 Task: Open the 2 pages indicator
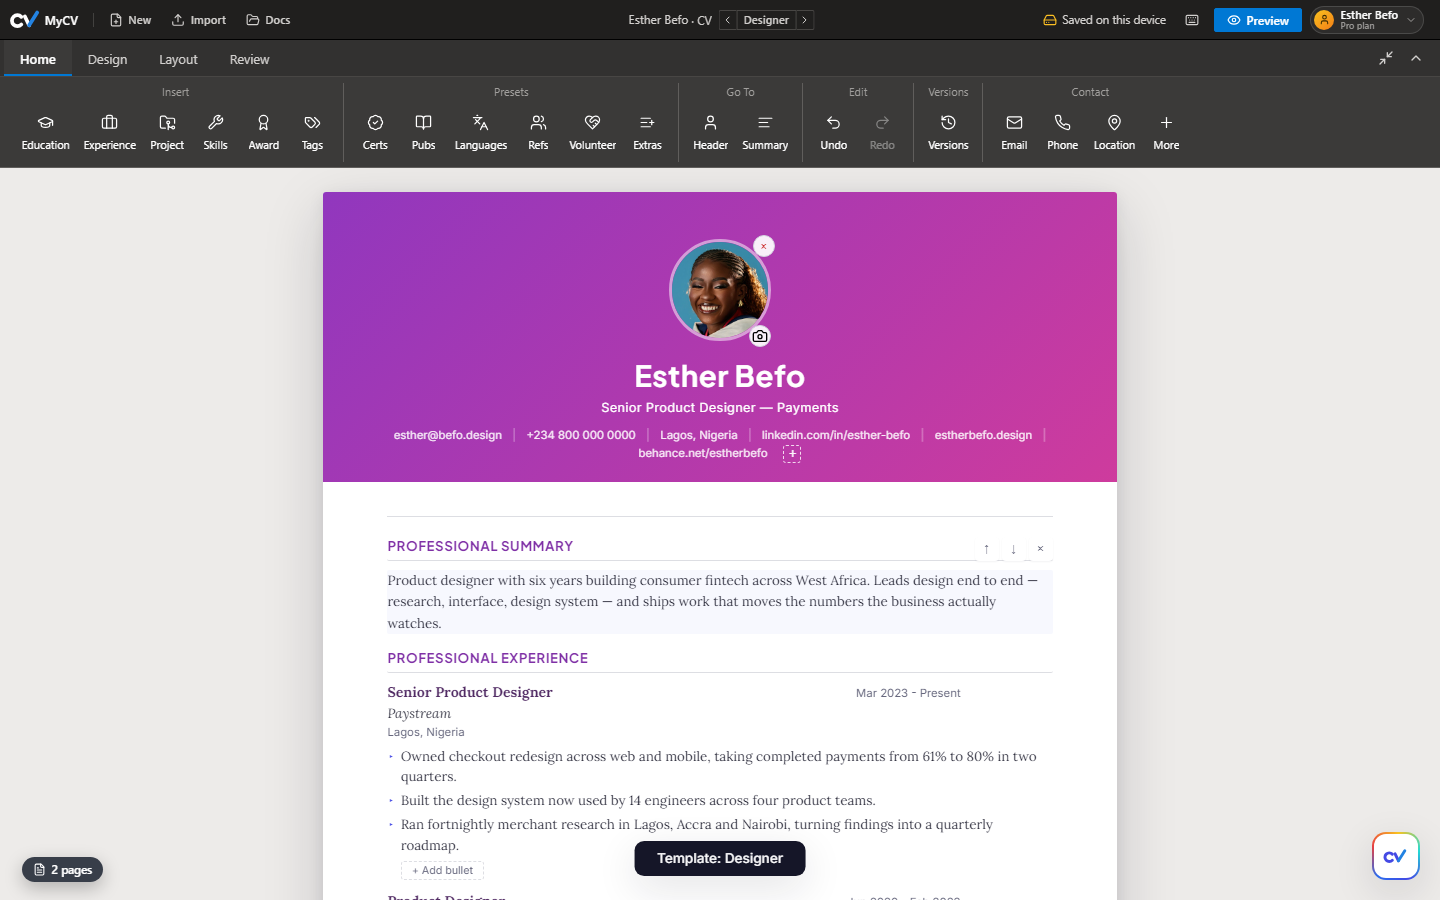(x=63, y=870)
